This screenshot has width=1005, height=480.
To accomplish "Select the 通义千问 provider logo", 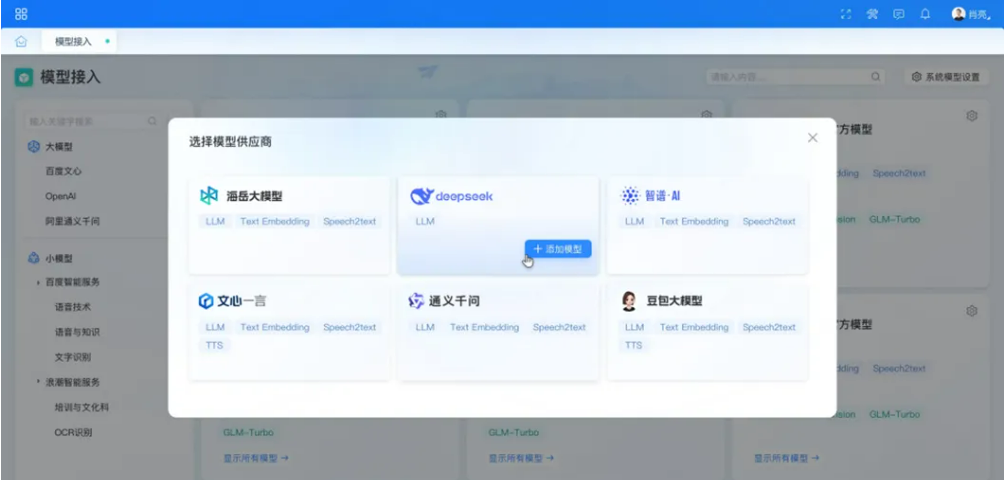I will [x=417, y=301].
